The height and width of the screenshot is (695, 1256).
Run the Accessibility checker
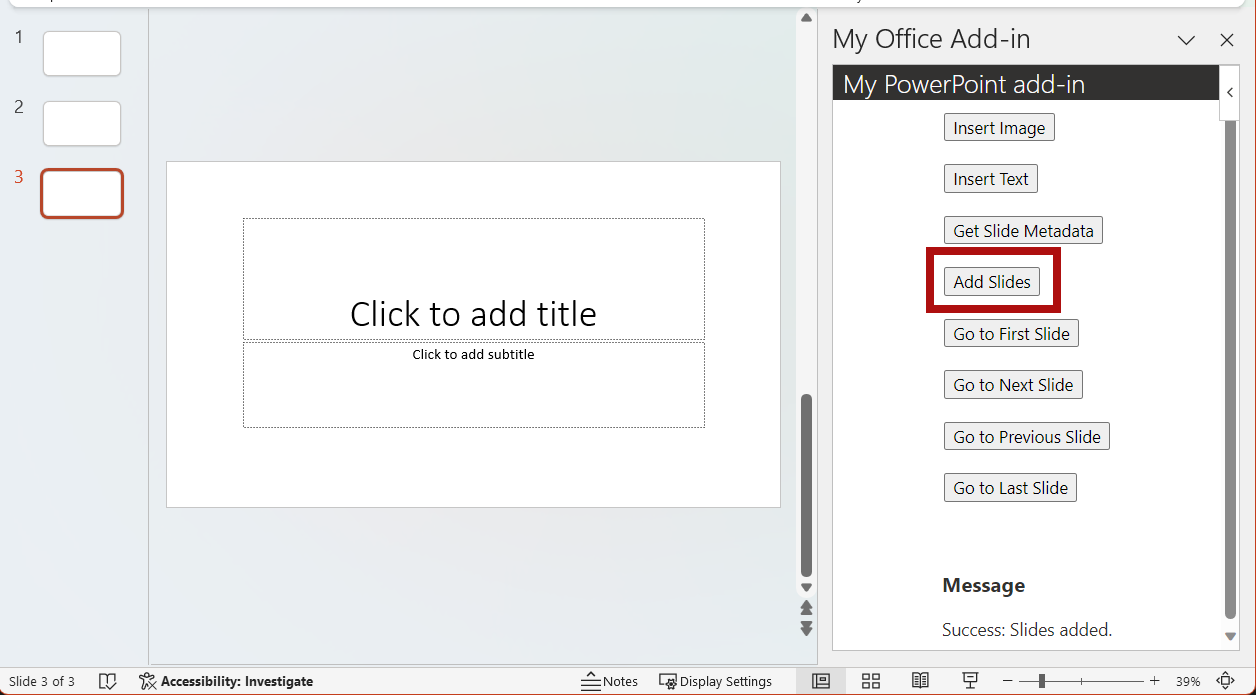[x=226, y=681]
